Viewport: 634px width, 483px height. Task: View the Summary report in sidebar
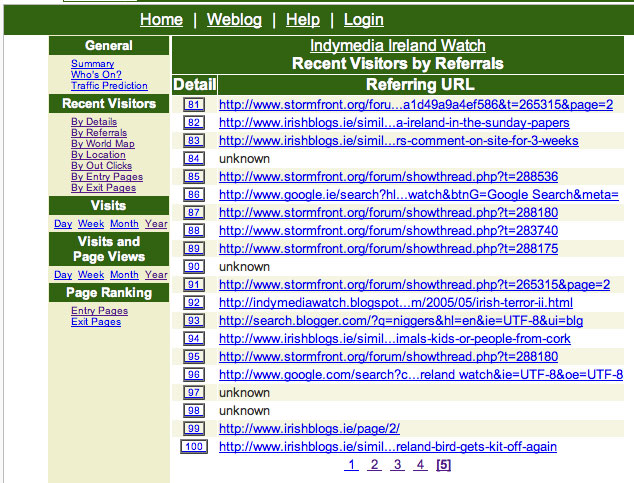click(92, 64)
